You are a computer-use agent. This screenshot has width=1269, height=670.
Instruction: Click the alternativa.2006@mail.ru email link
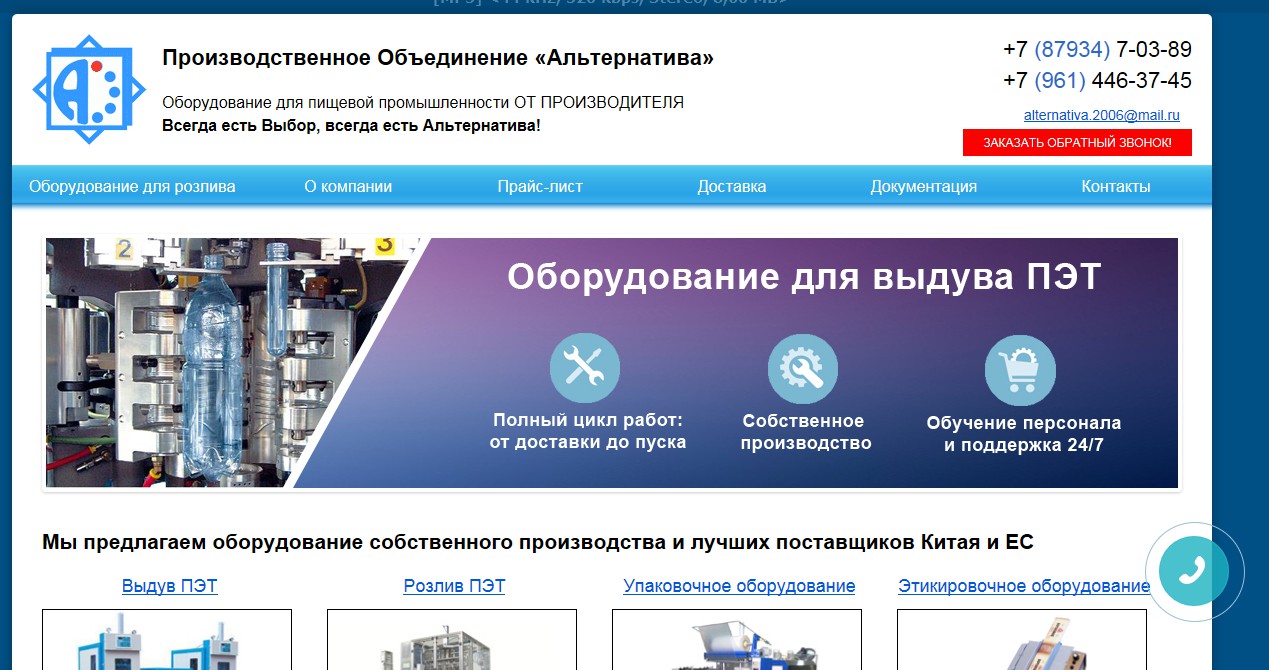tap(1101, 115)
